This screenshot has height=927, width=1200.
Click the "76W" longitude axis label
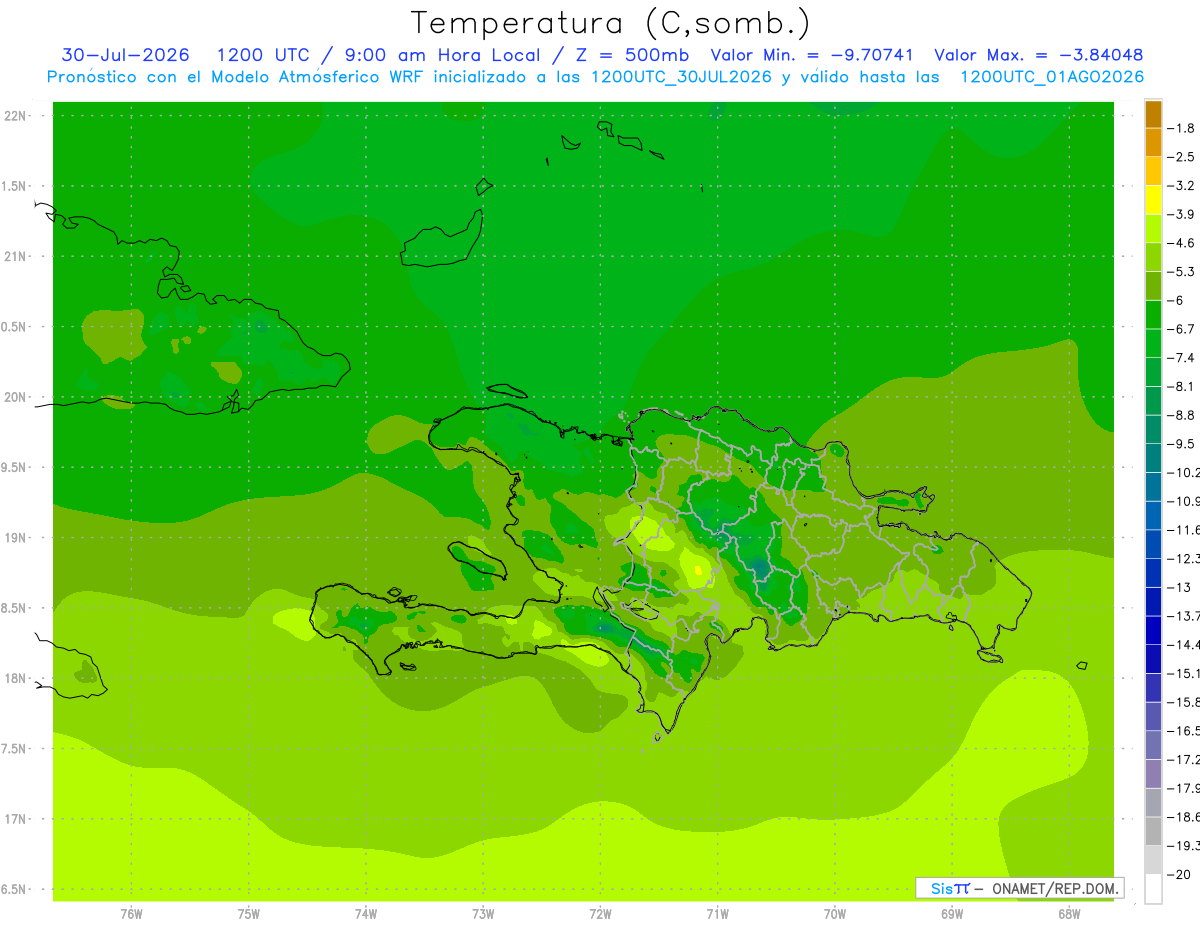tap(131, 914)
